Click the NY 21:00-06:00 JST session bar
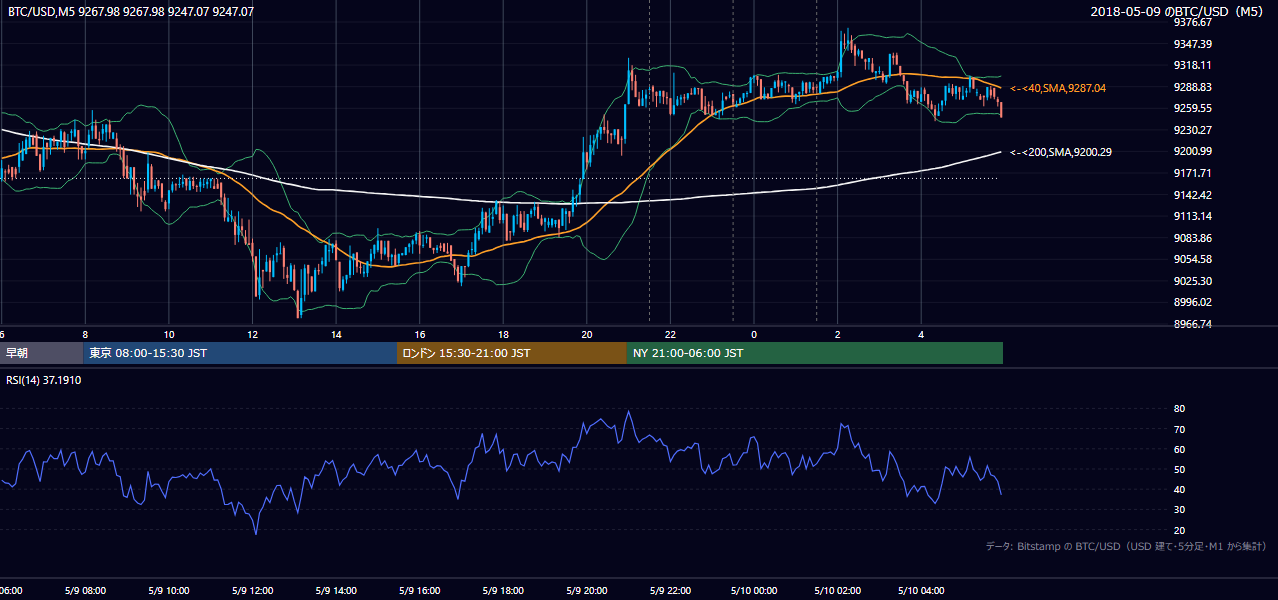 point(815,353)
